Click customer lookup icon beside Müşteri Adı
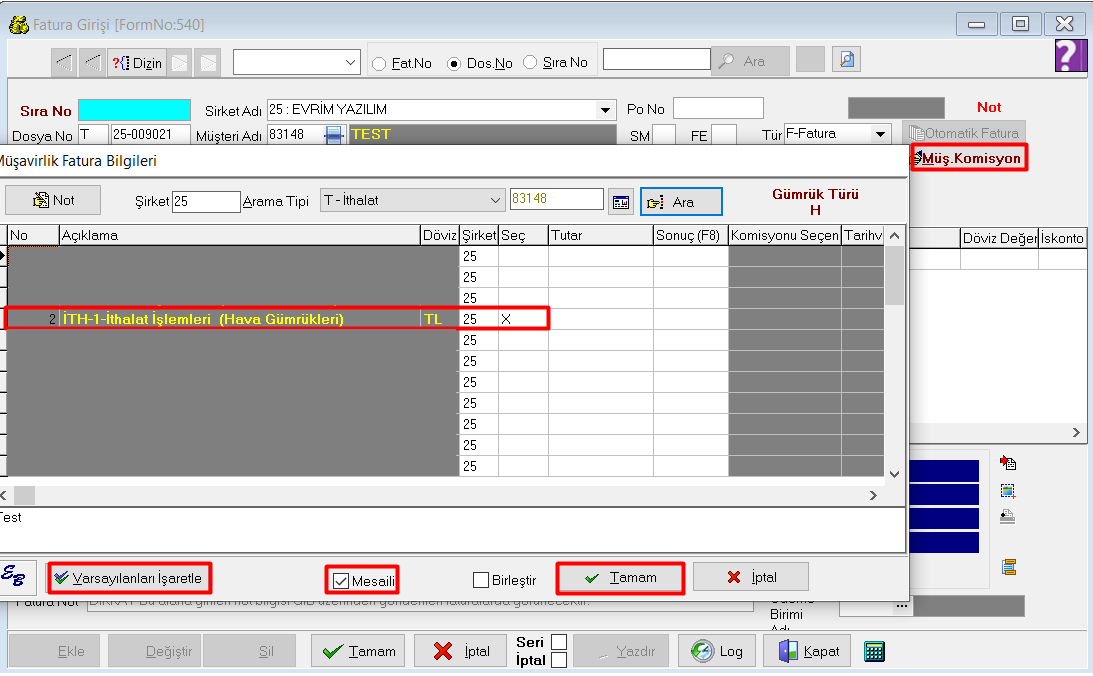1093x676 pixels. tap(334, 134)
